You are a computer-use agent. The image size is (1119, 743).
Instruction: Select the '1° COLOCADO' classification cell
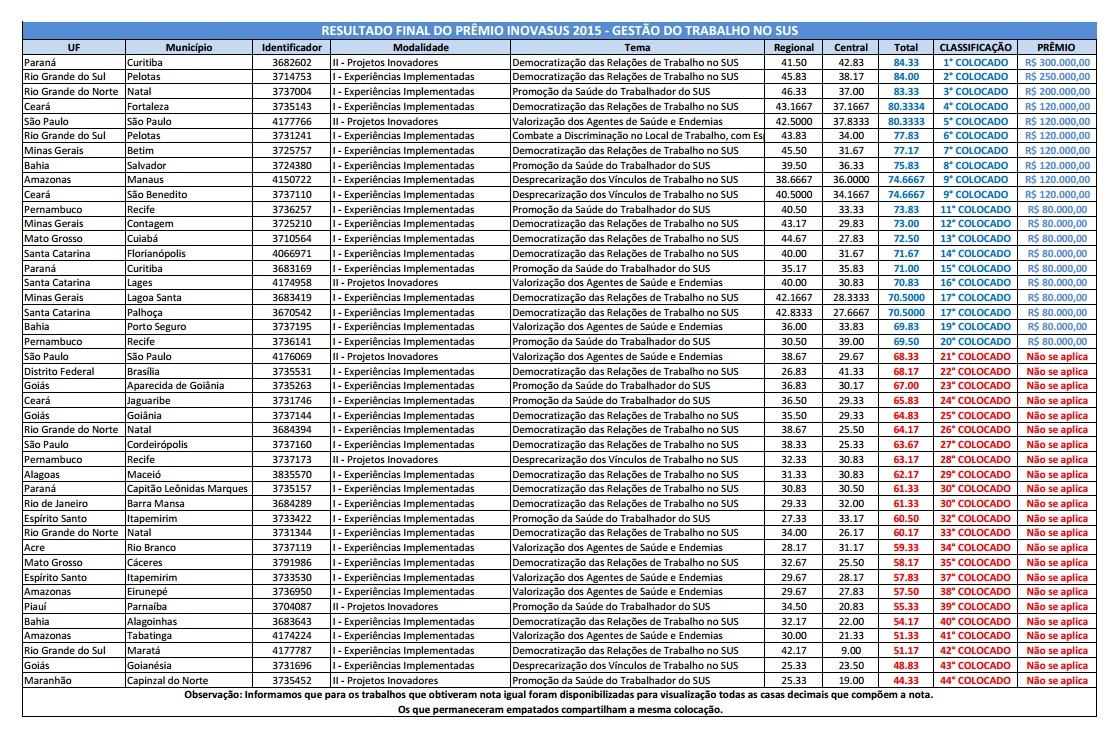(976, 62)
